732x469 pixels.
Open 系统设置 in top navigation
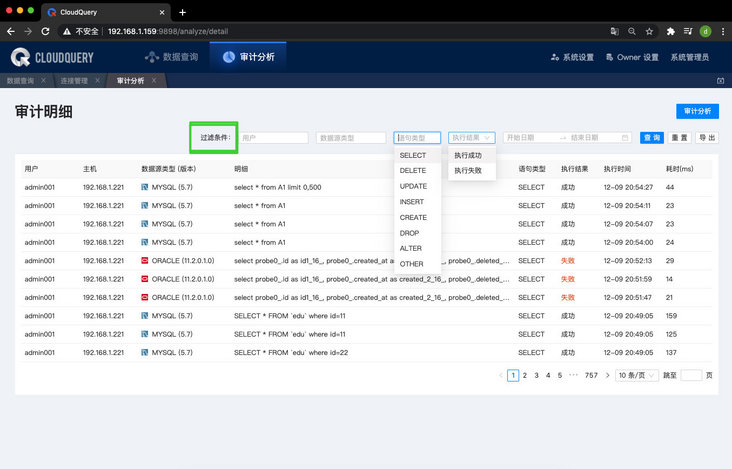tap(572, 57)
